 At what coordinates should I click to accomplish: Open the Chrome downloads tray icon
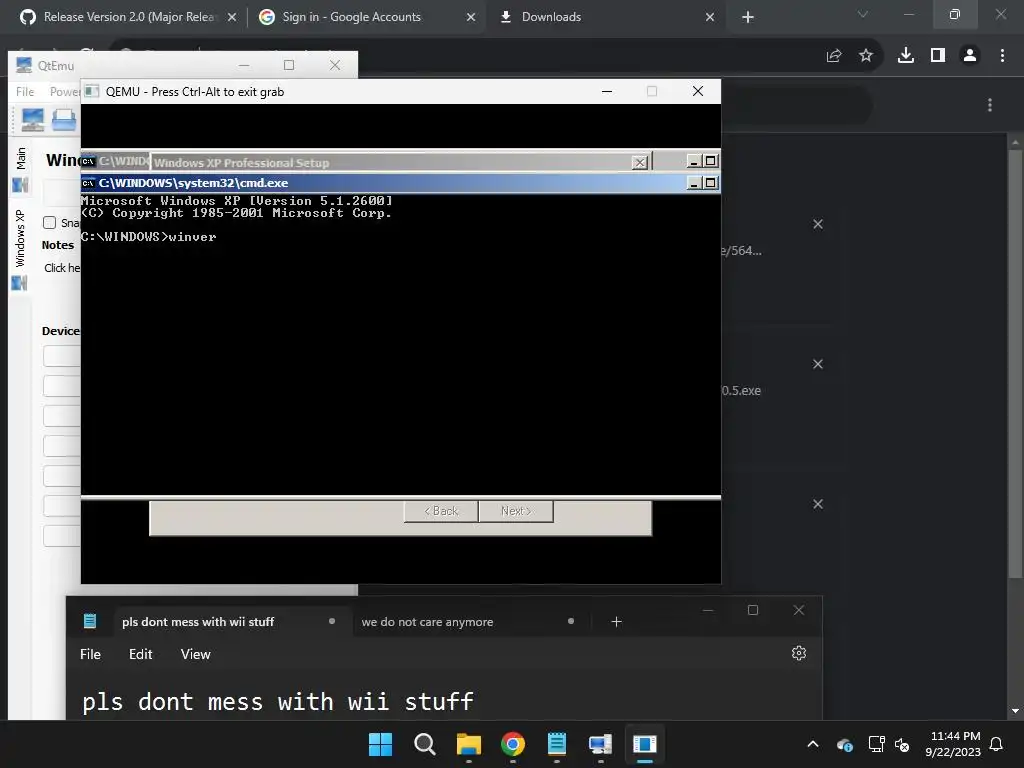click(x=906, y=56)
